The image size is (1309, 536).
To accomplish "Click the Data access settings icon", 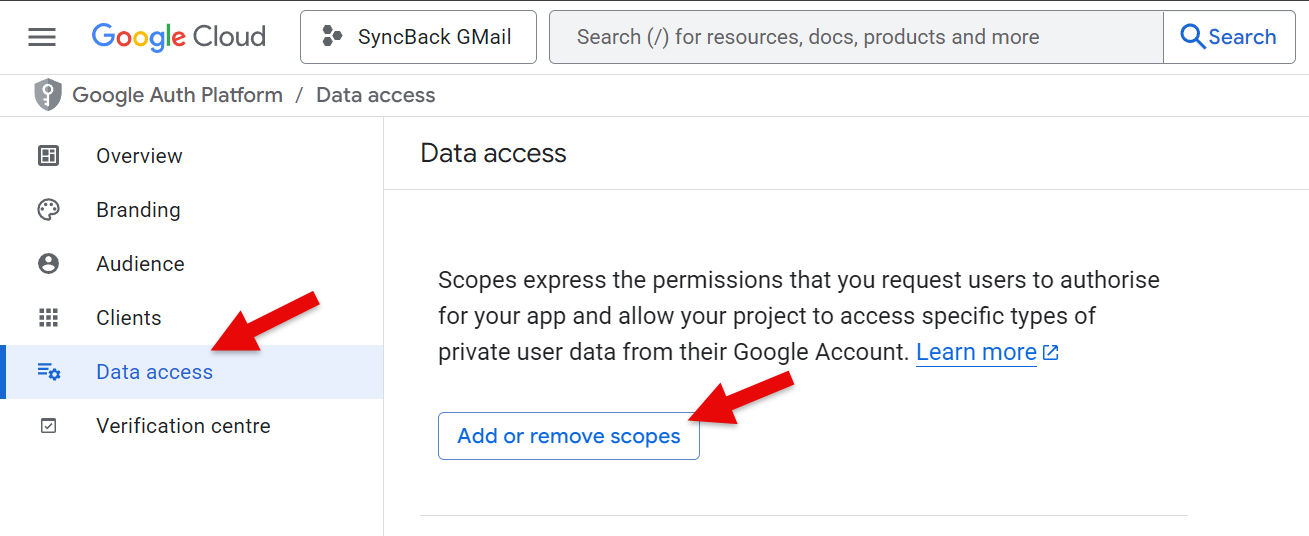I will tap(48, 372).
